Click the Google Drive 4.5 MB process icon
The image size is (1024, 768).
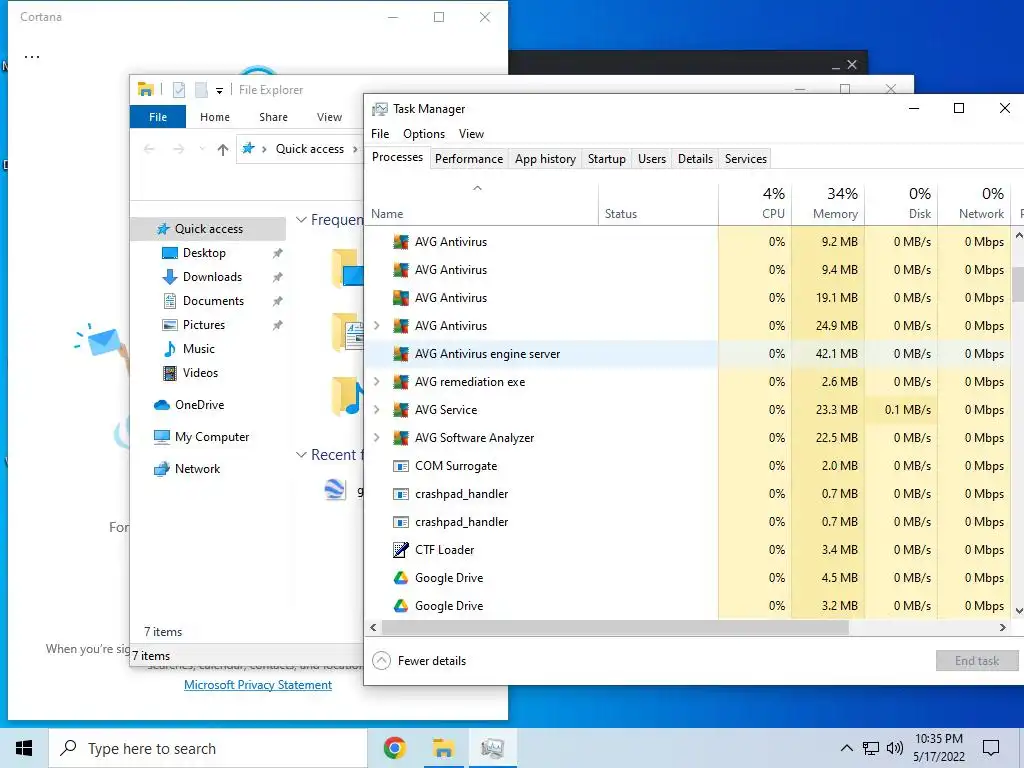(400, 578)
